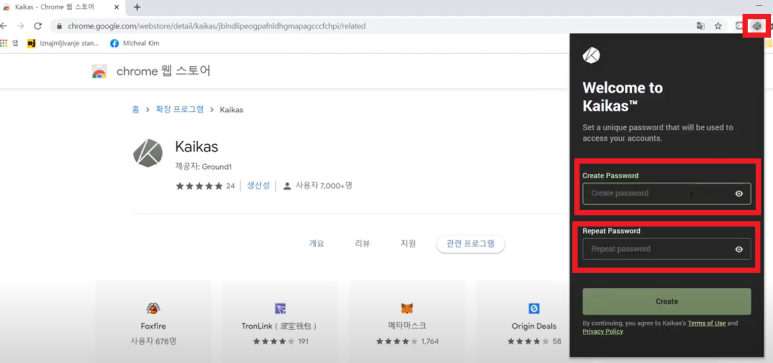Open the Google Translate icon in address bar

click(700, 26)
